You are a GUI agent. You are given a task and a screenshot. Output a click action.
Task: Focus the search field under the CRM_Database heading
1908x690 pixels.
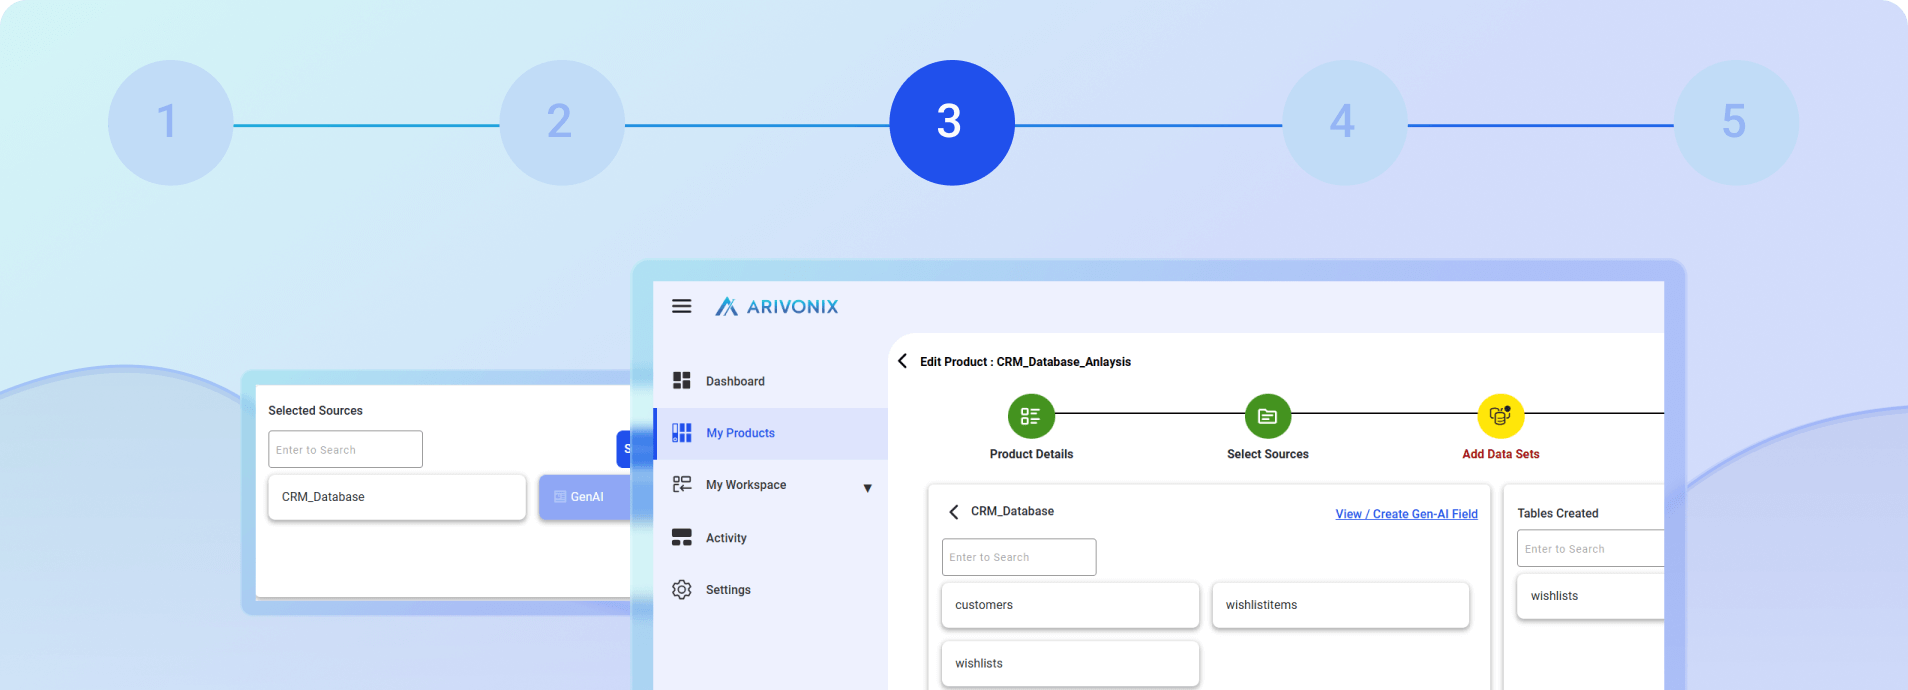point(1019,557)
